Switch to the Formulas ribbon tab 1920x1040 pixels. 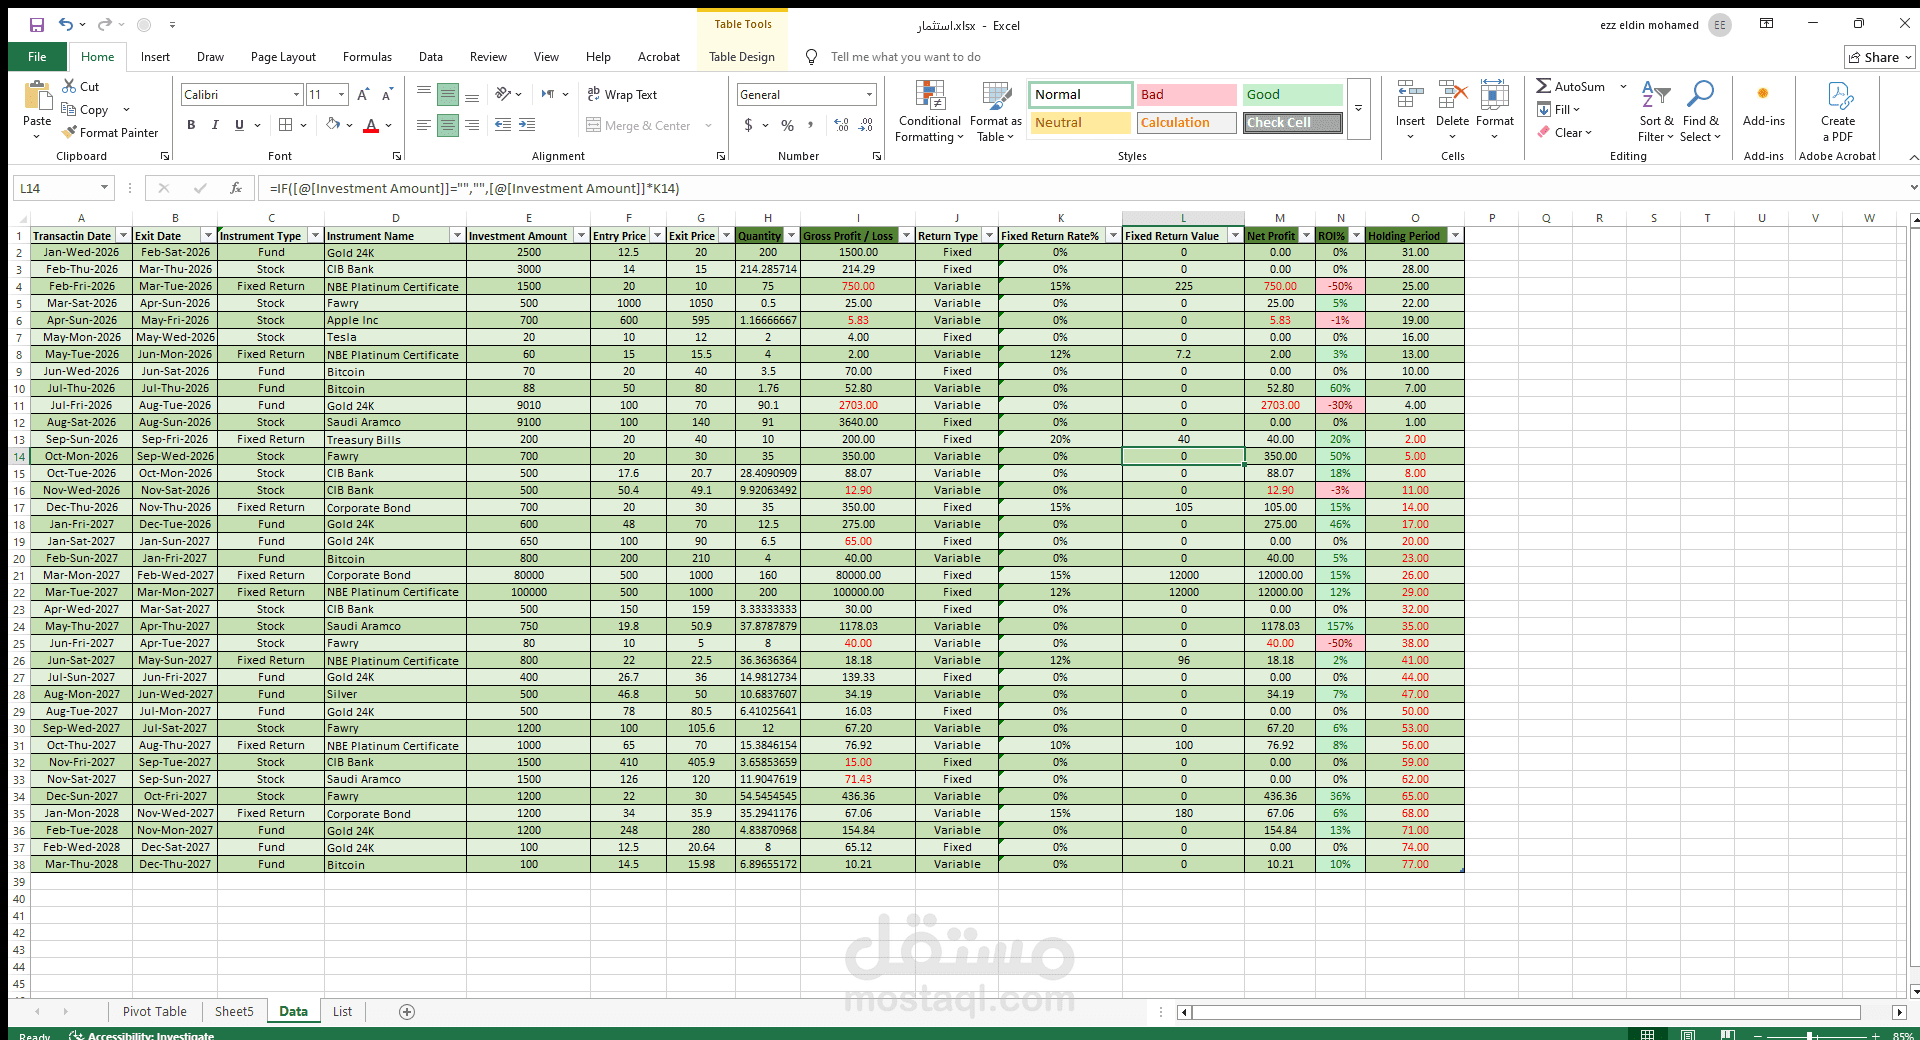click(366, 57)
